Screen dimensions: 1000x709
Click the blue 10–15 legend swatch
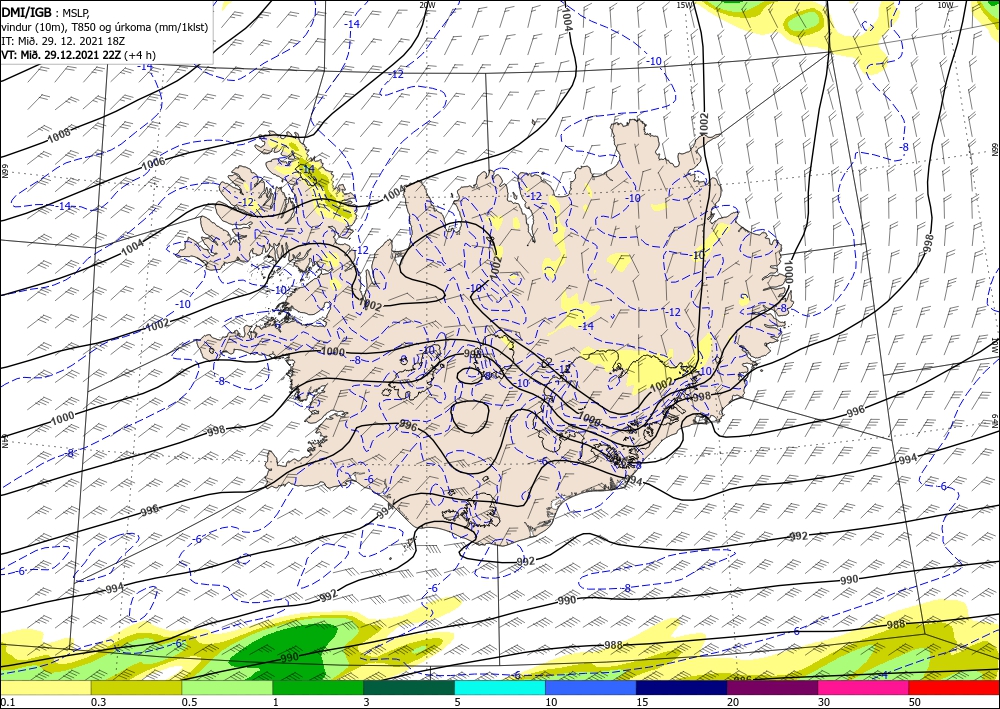(591, 687)
